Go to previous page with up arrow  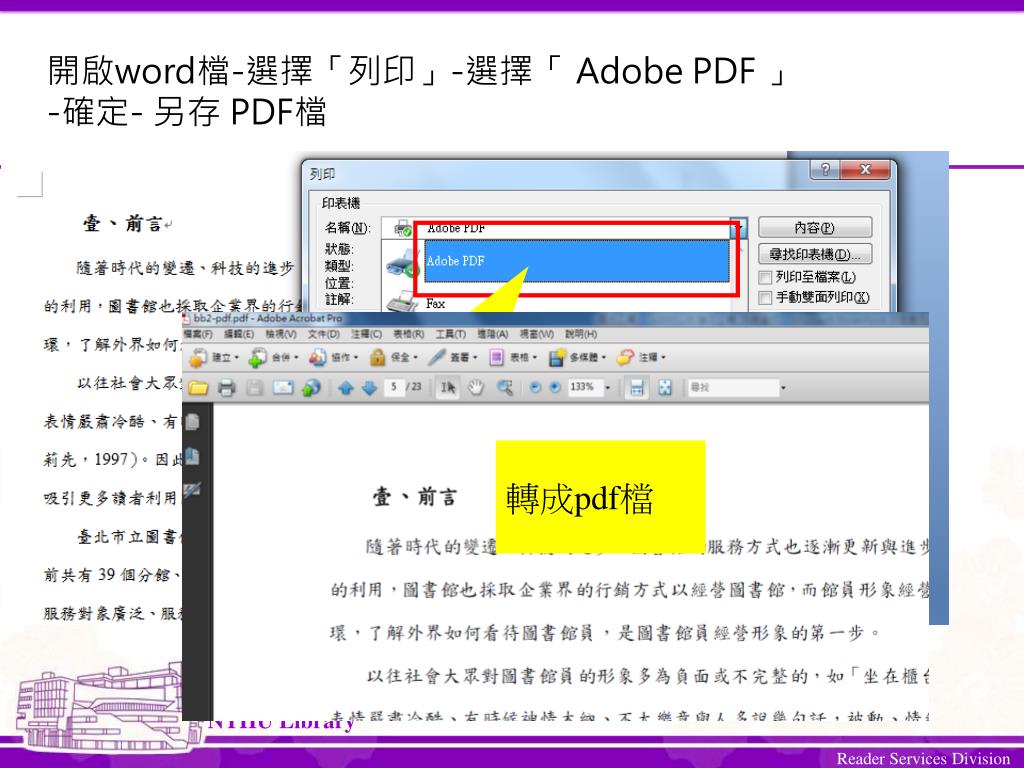coord(345,387)
